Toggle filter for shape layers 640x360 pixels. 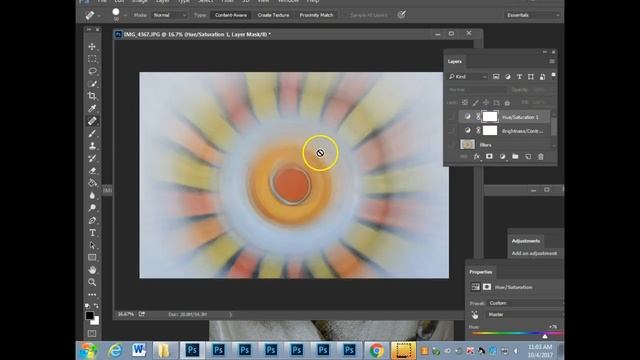pos(531,77)
